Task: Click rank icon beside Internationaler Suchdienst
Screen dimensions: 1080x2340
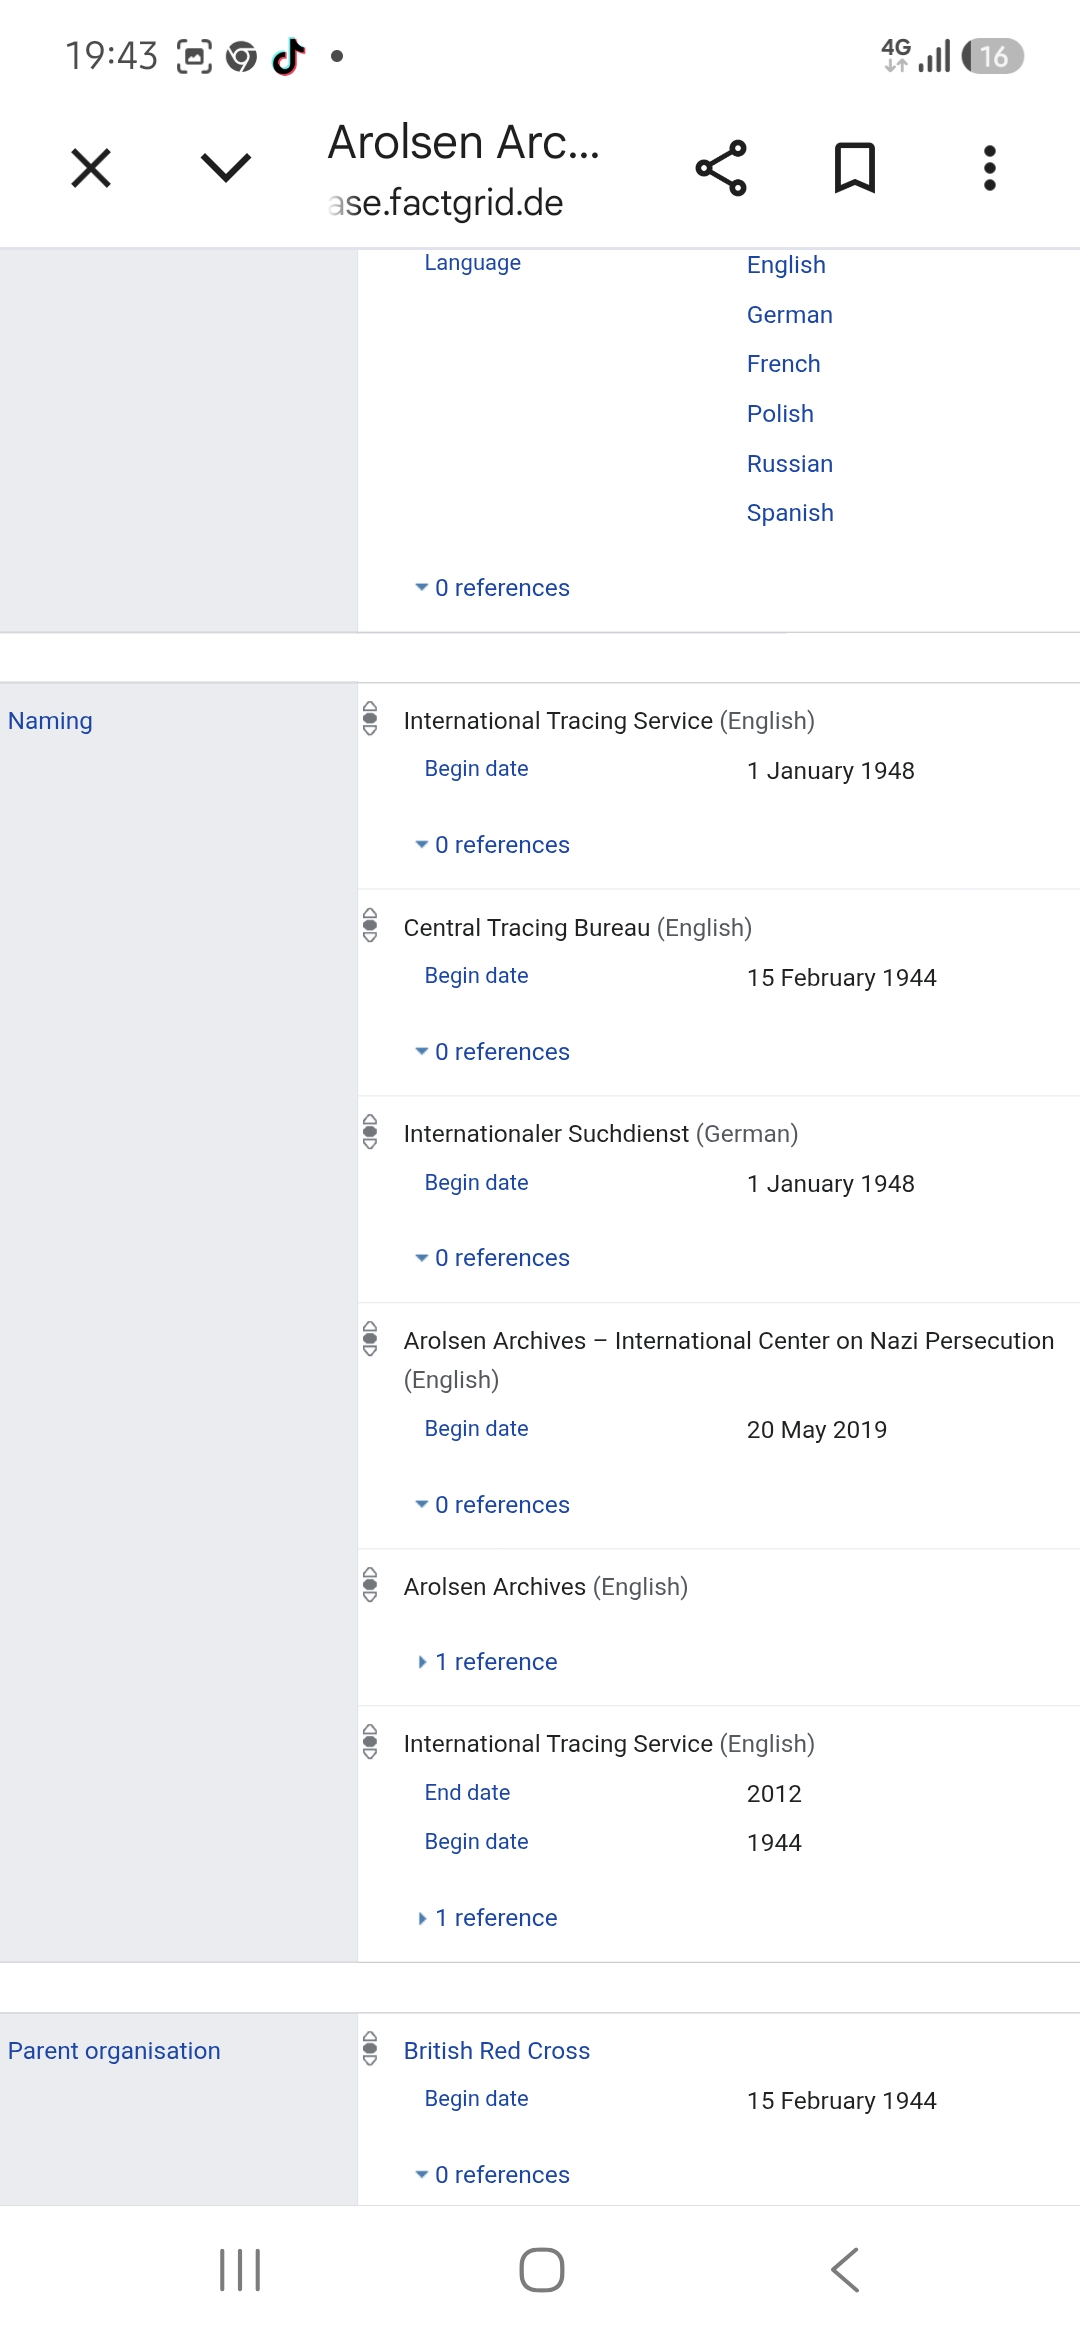Action: pos(370,1132)
